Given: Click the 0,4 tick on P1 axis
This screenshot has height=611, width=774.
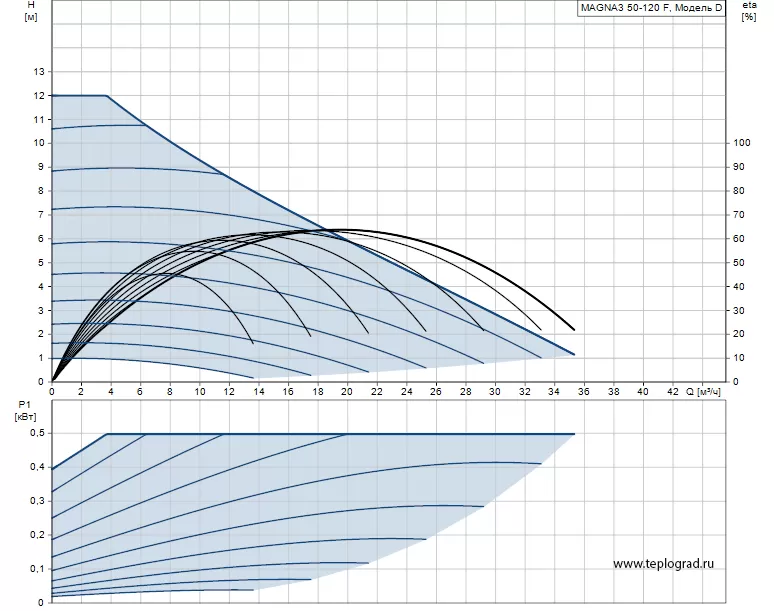Looking at the screenshot, I should pos(38,467).
